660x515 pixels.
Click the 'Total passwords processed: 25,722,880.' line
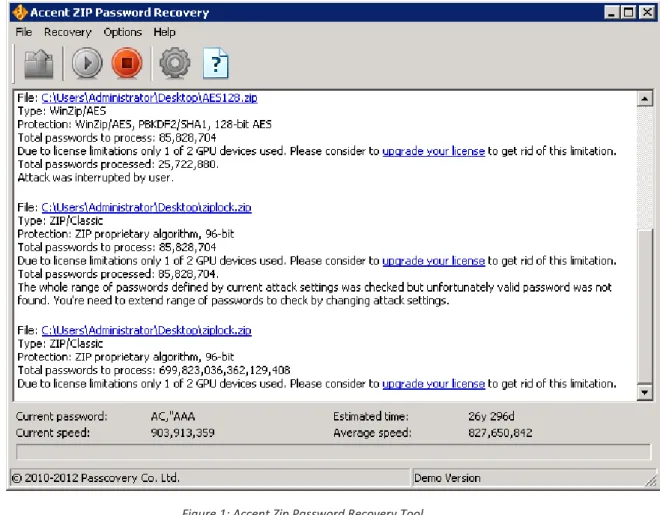(118, 165)
